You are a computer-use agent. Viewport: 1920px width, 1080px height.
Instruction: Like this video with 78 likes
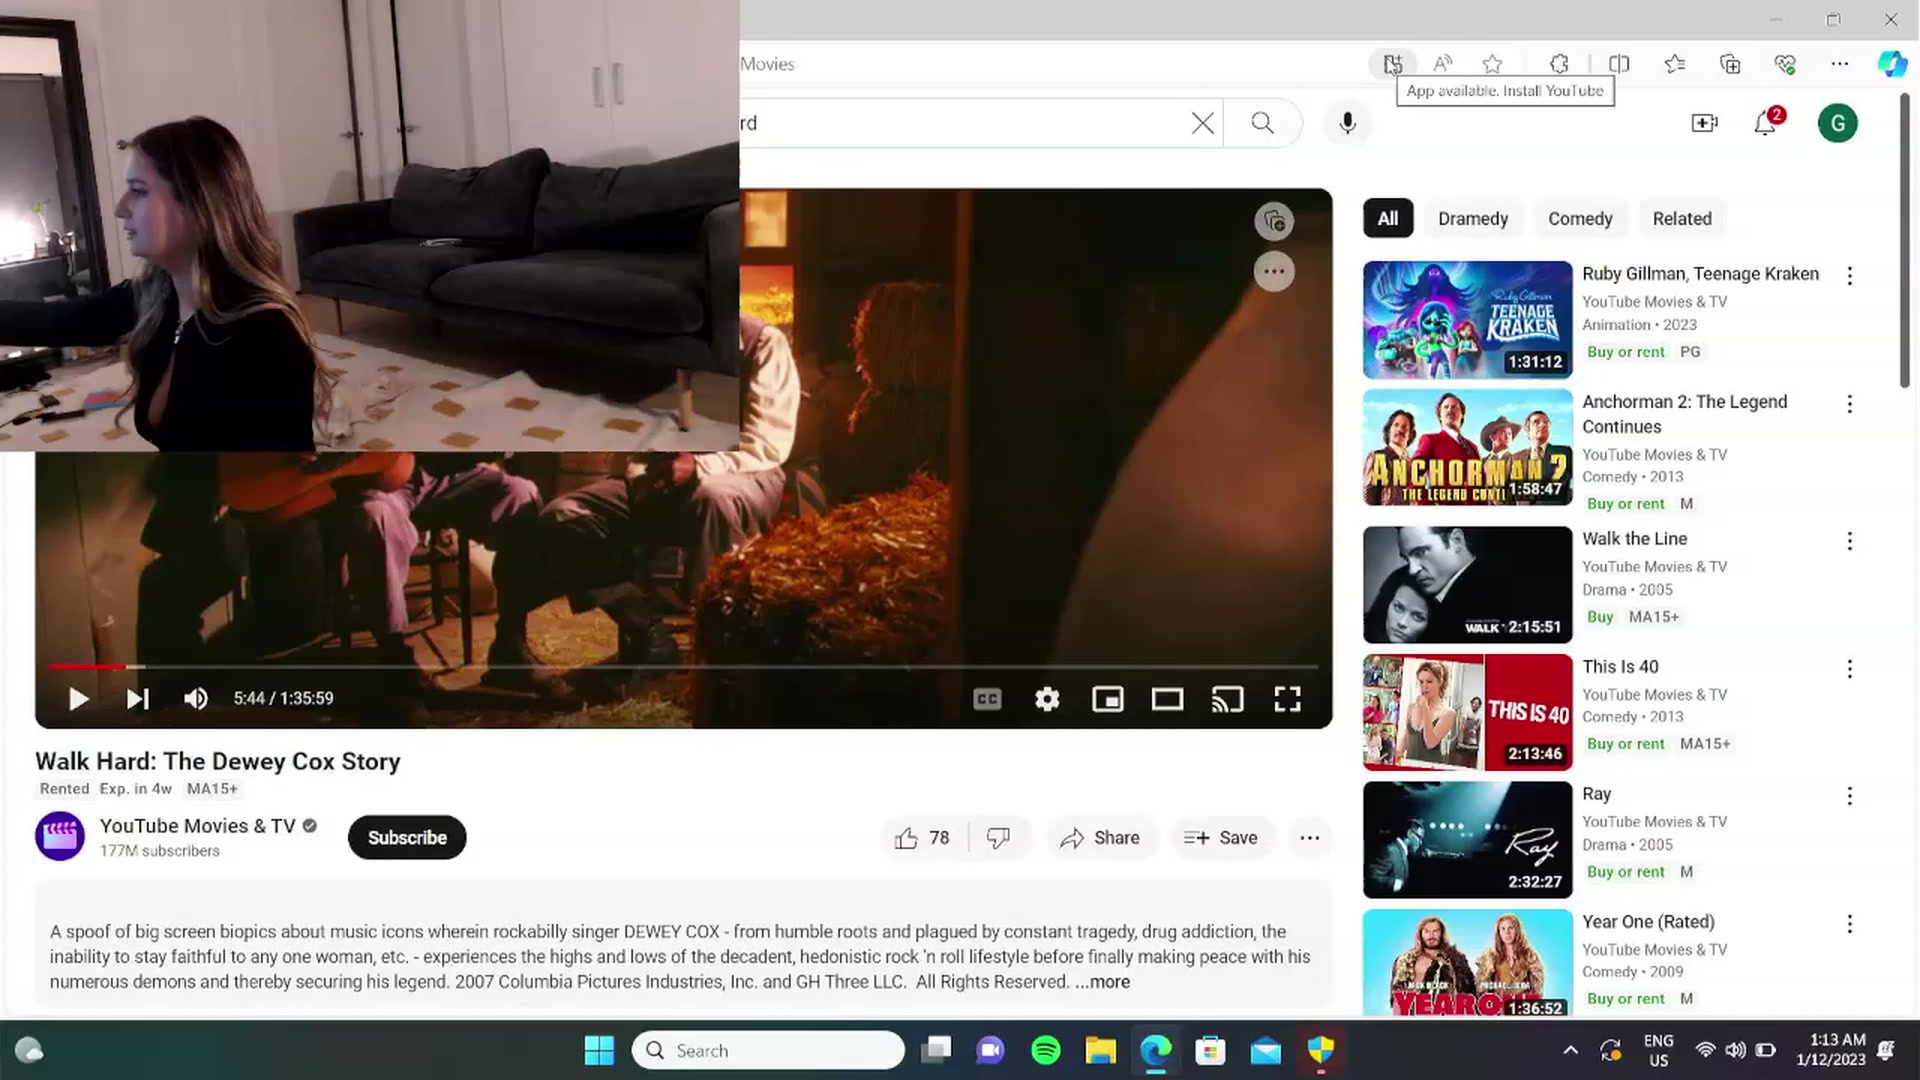[x=922, y=838]
